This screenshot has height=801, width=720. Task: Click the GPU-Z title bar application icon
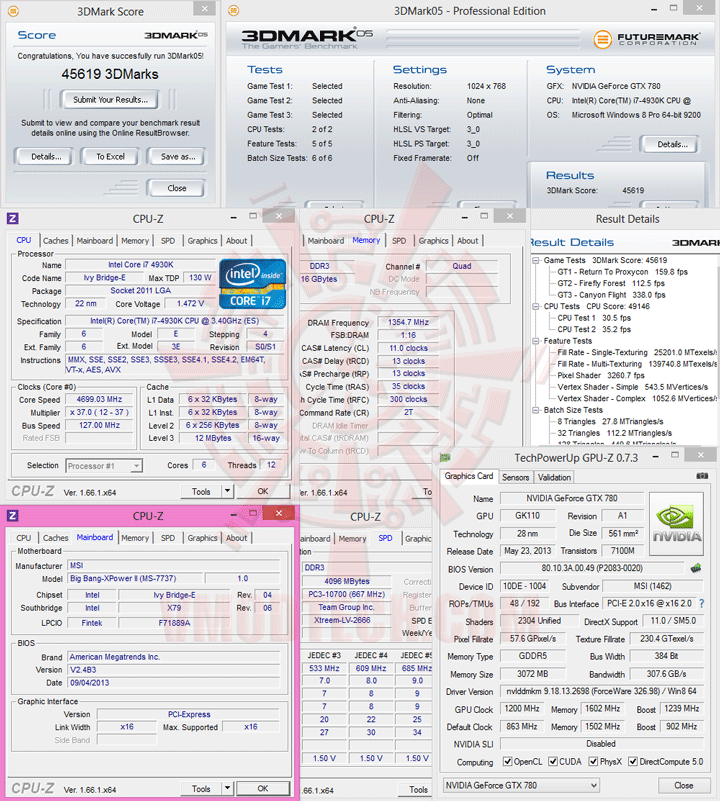[445, 458]
